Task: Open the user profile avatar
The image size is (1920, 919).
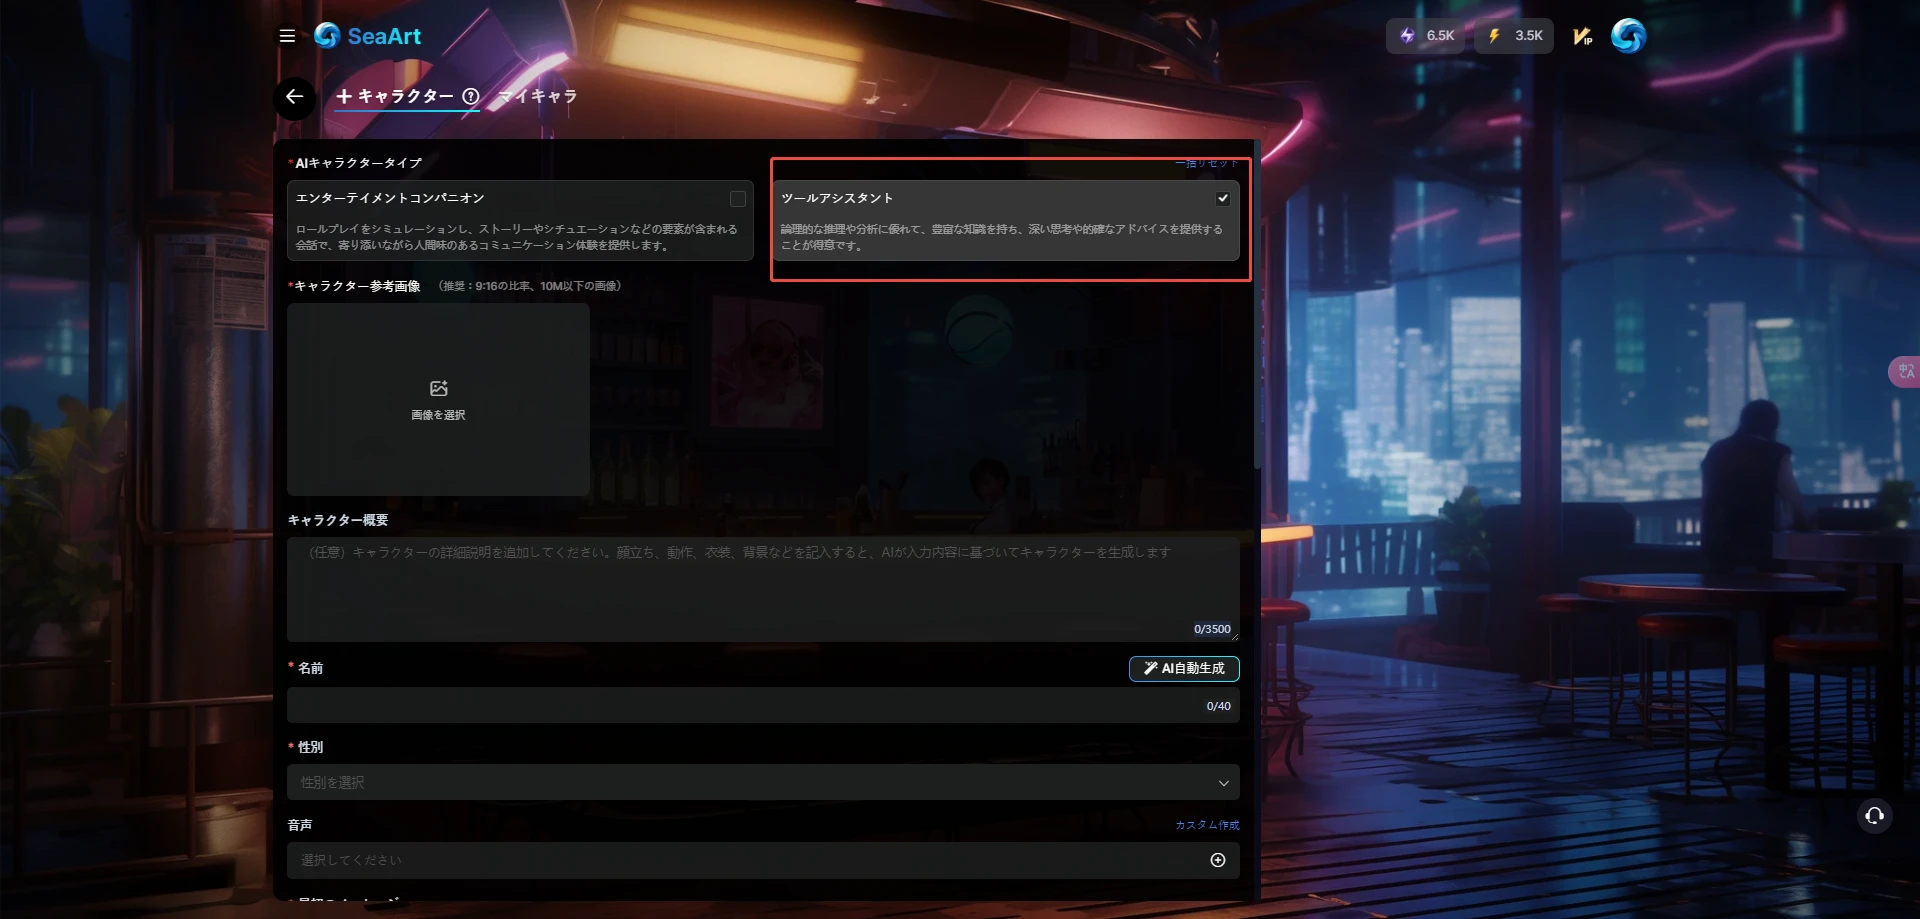Action: click(1628, 36)
